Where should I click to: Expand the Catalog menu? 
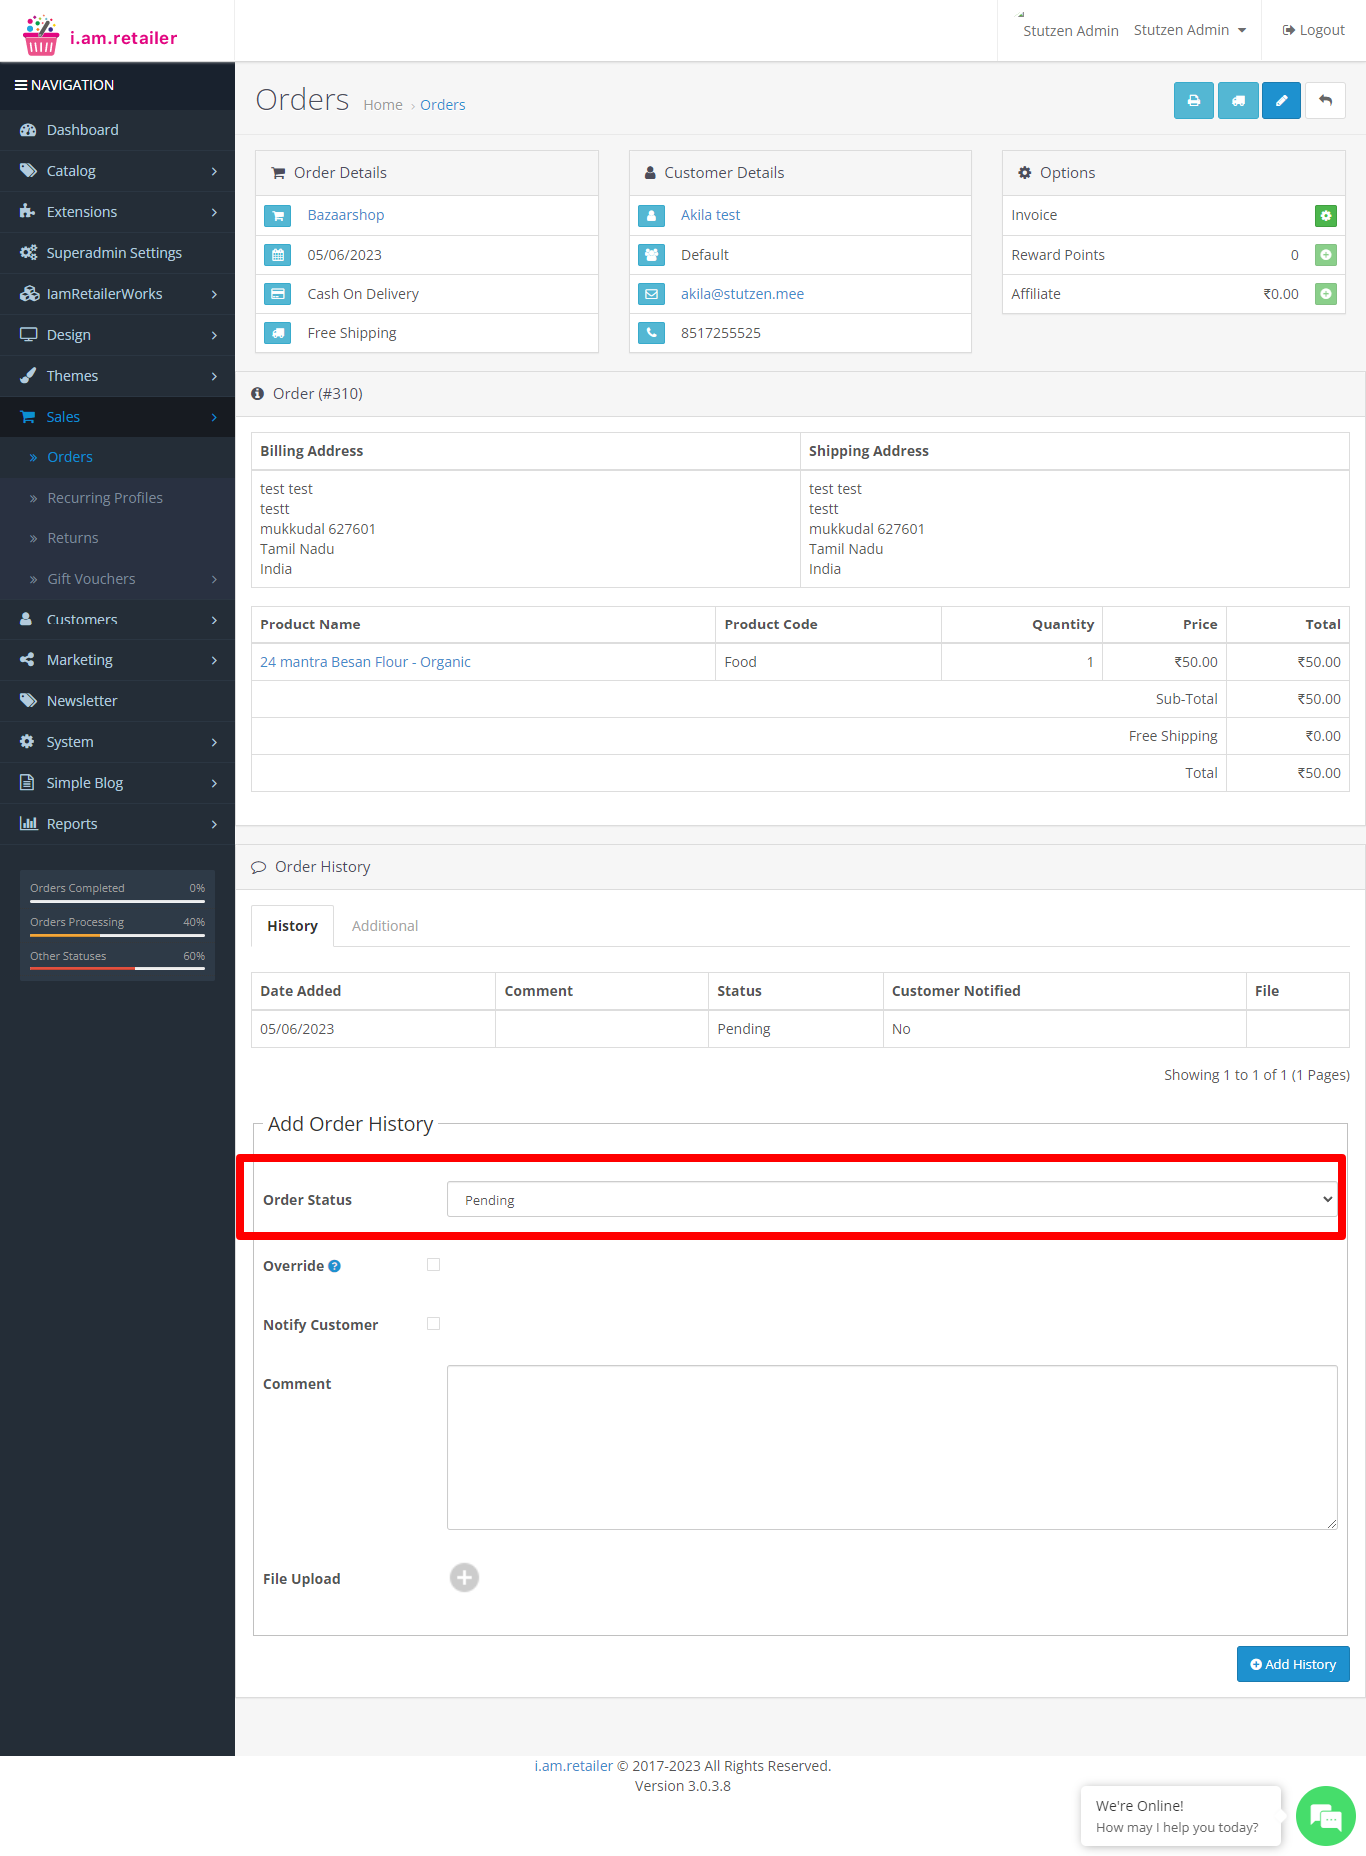point(117,171)
